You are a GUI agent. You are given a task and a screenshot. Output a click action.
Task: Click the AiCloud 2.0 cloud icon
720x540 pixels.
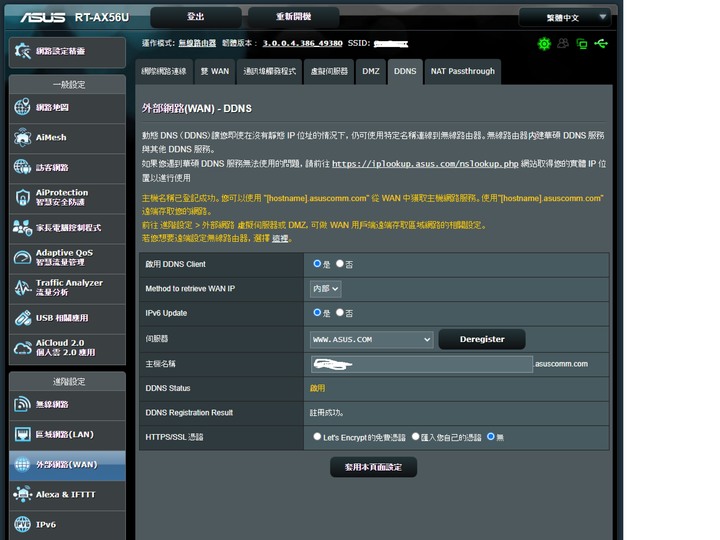tap(22, 348)
